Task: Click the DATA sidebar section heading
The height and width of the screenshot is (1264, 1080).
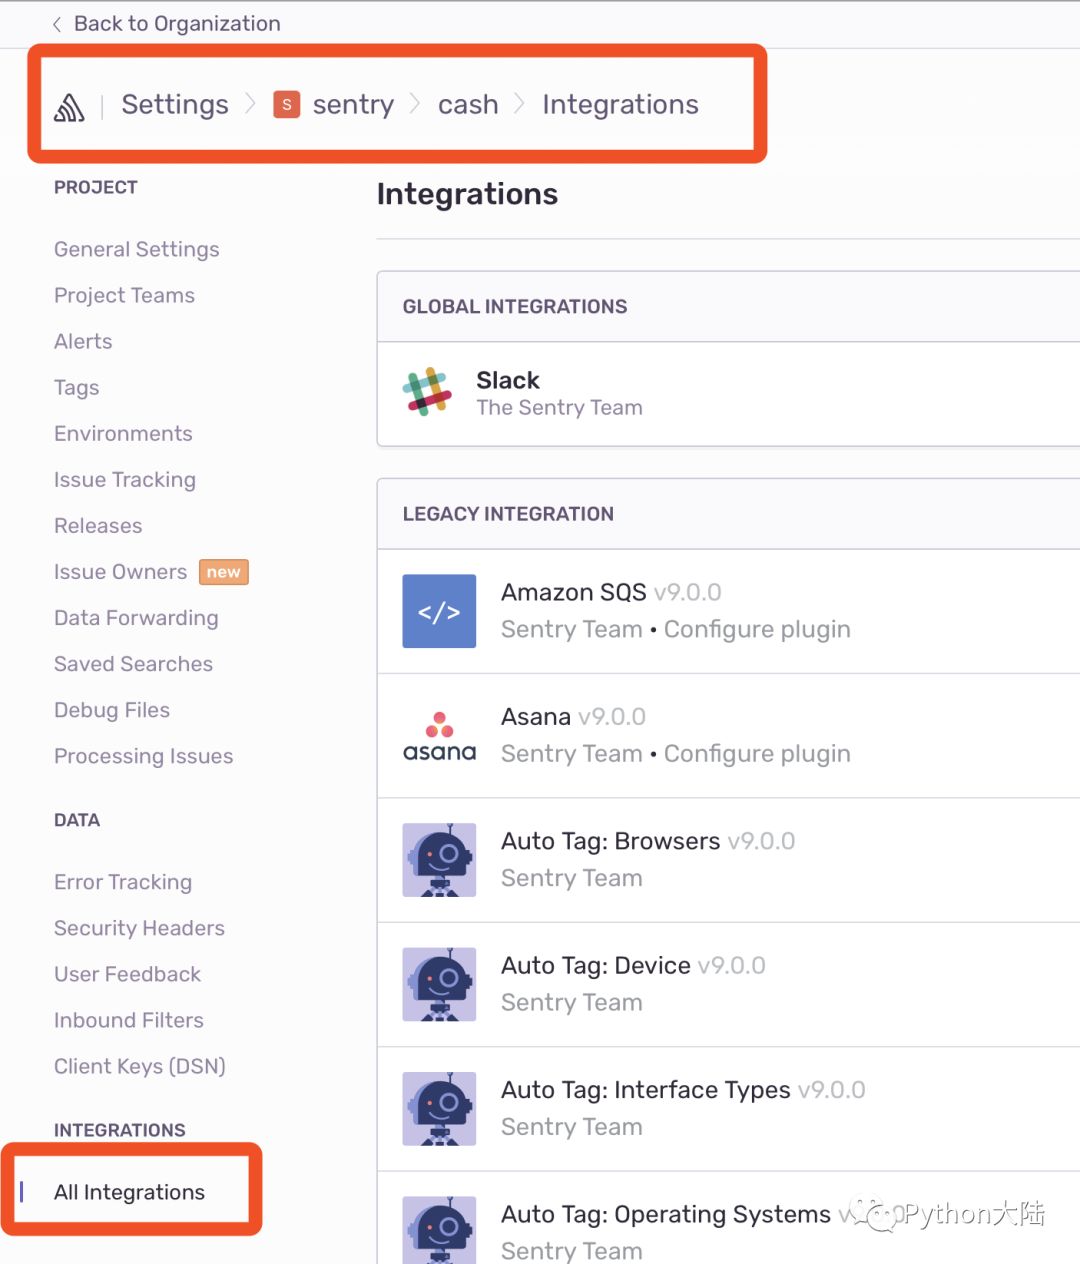Action: 77,820
